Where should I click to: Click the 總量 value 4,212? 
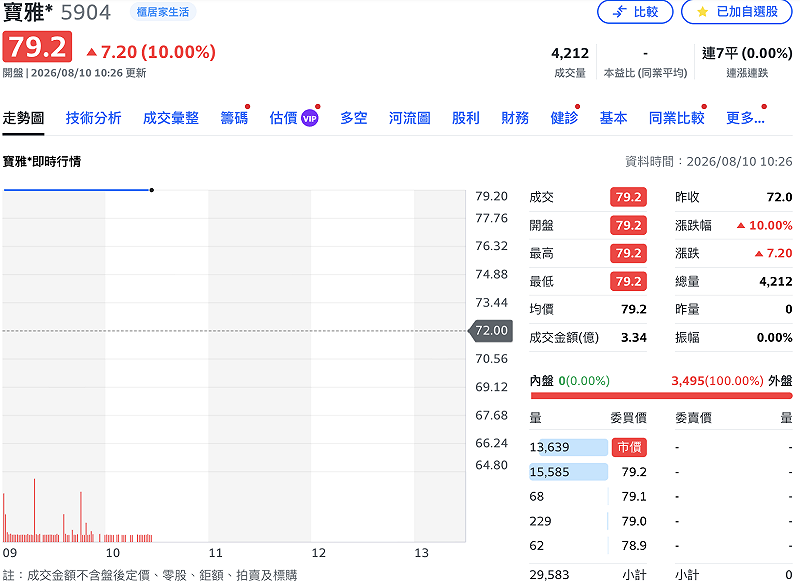(x=776, y=281)
